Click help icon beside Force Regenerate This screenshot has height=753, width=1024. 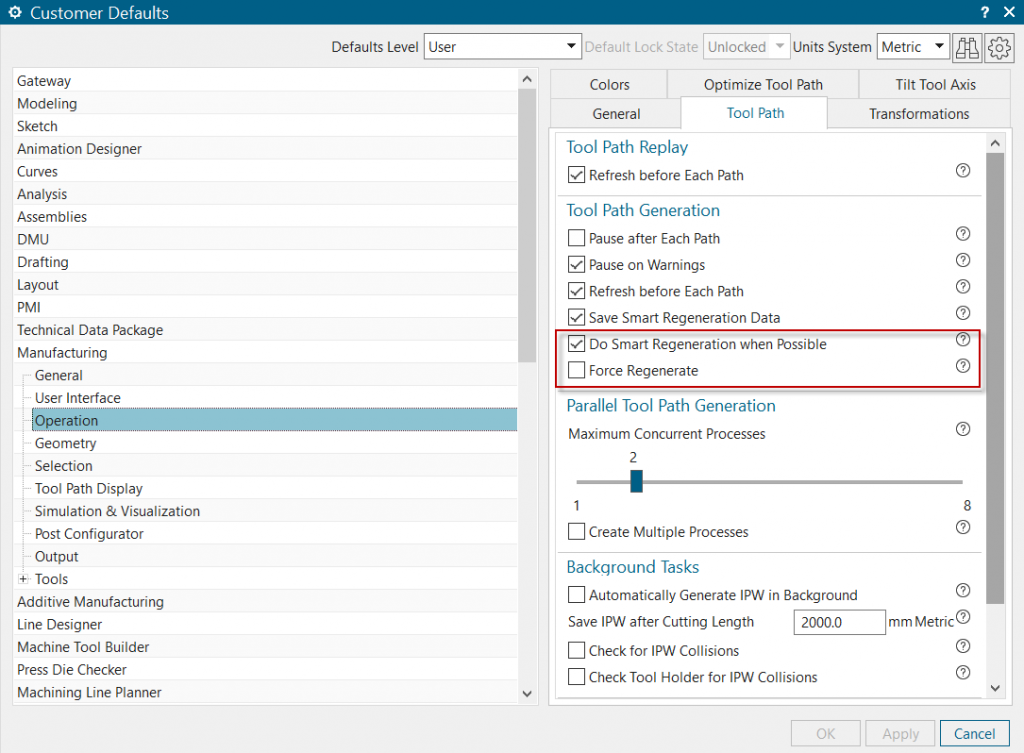963,366
